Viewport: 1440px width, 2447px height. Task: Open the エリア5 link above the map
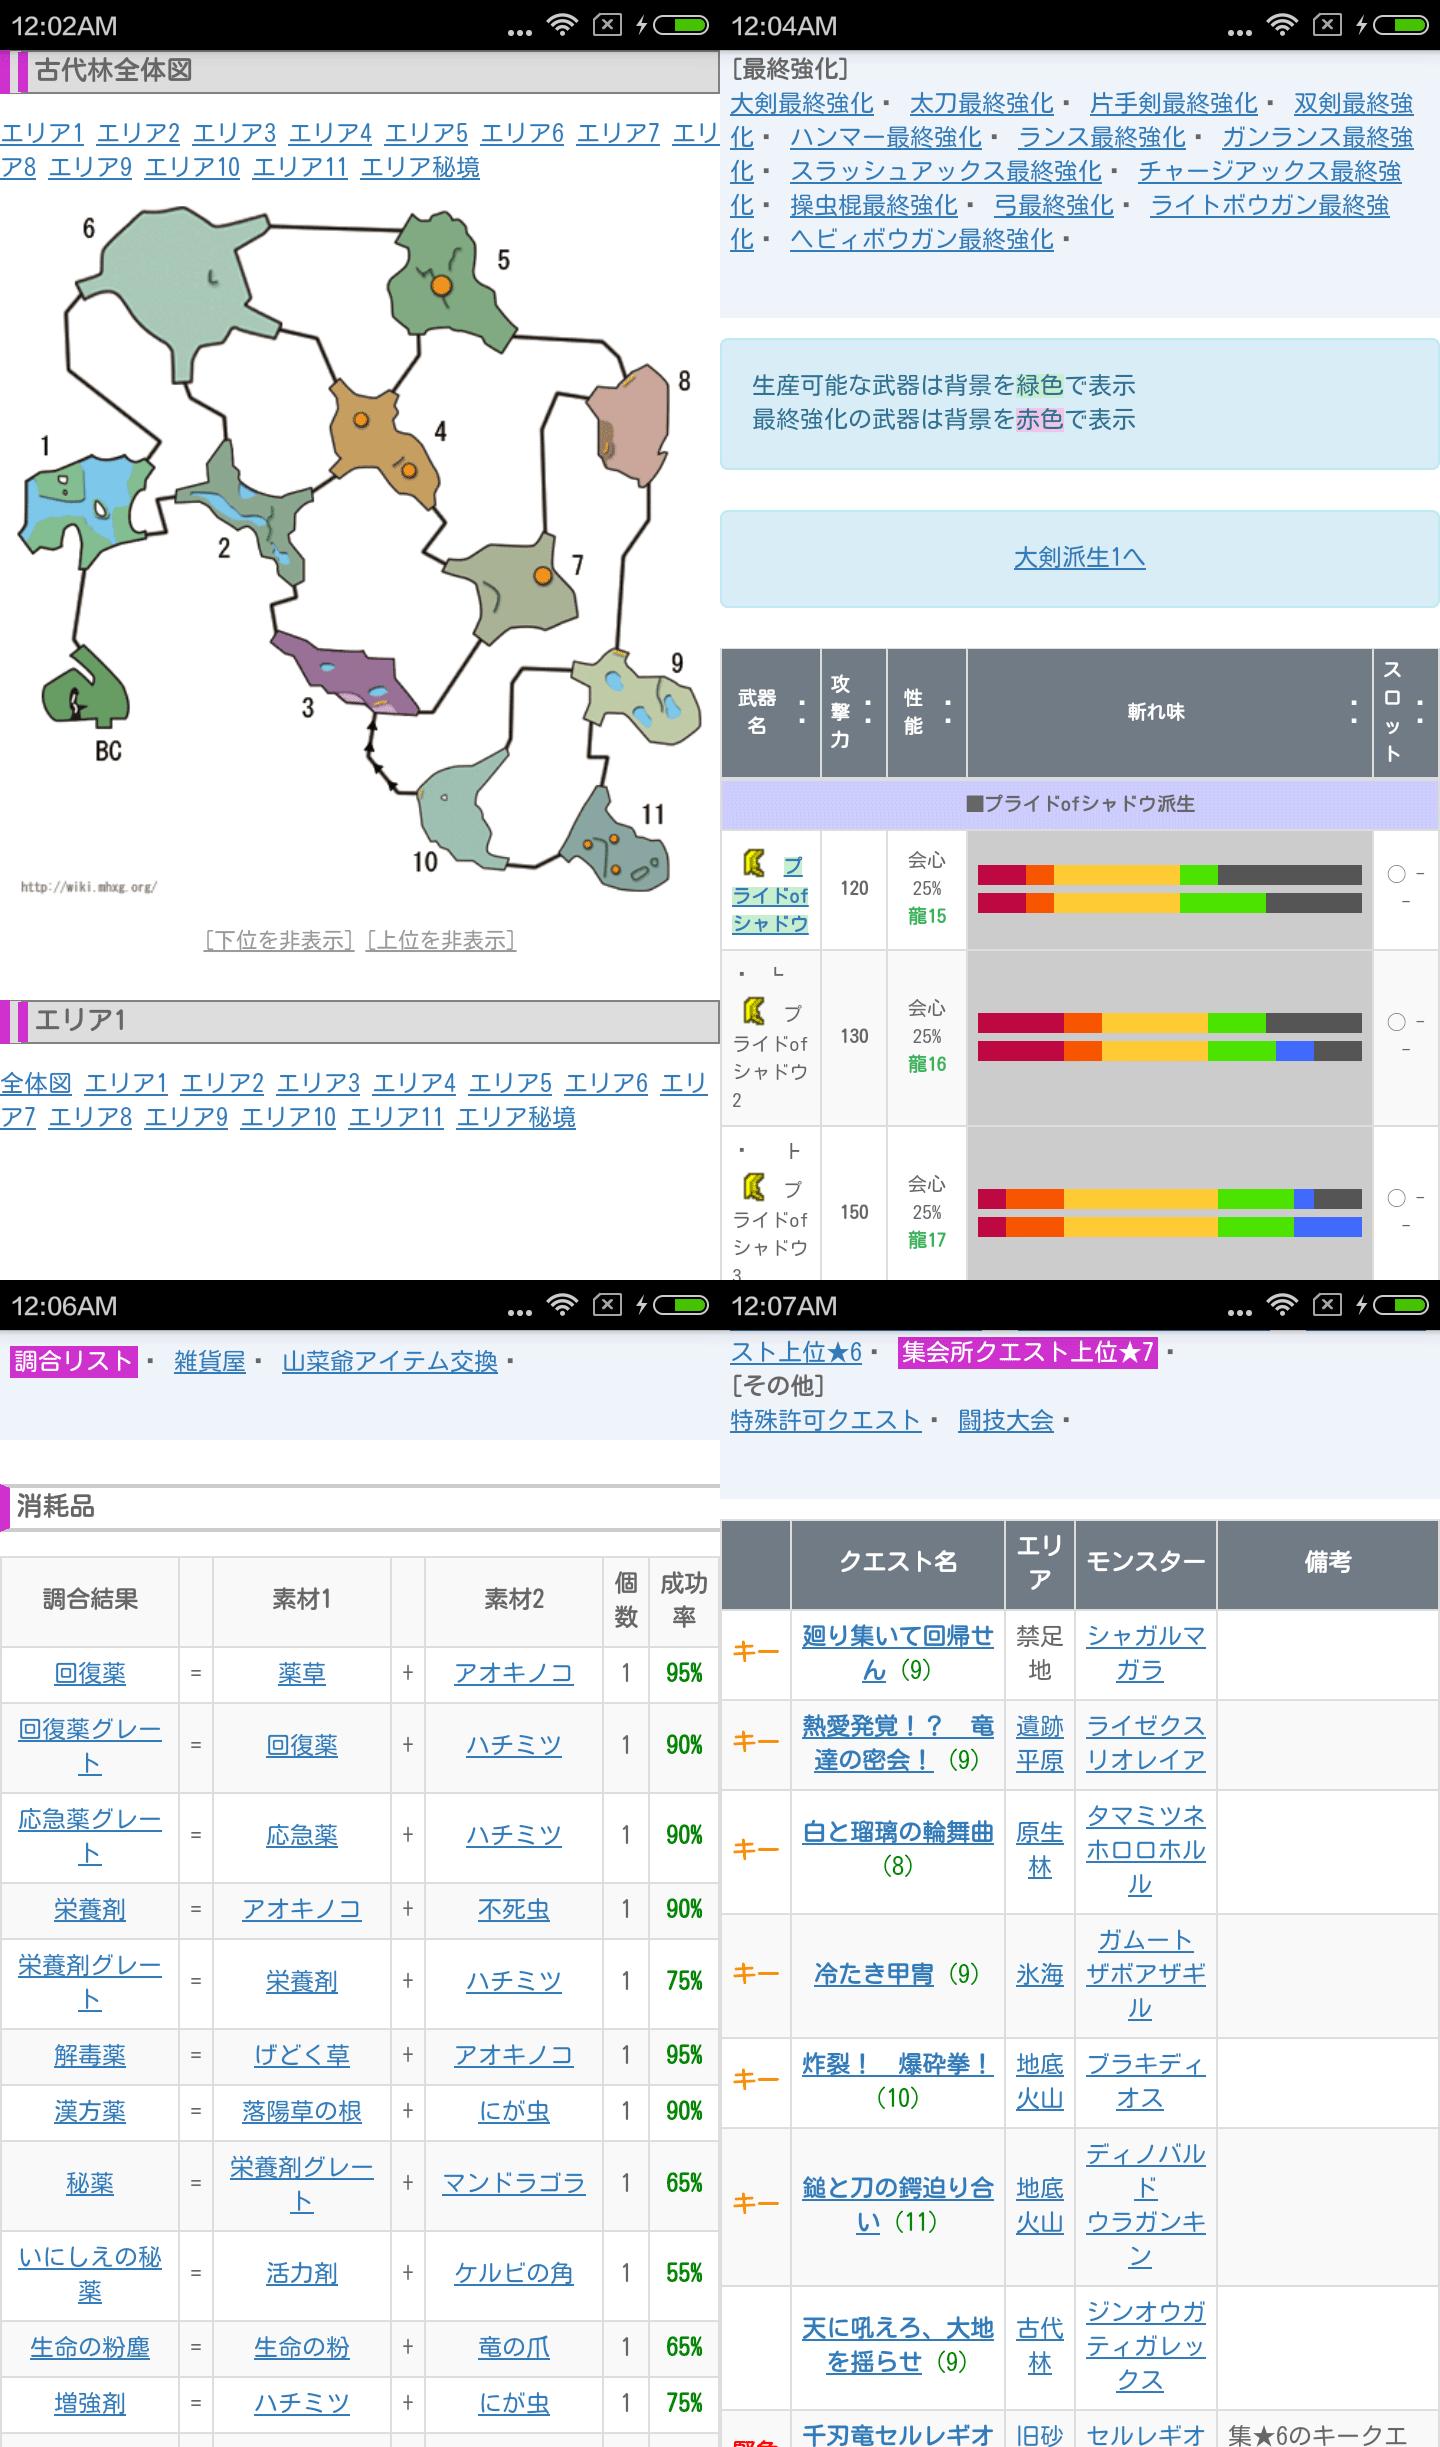coord(426,133)
